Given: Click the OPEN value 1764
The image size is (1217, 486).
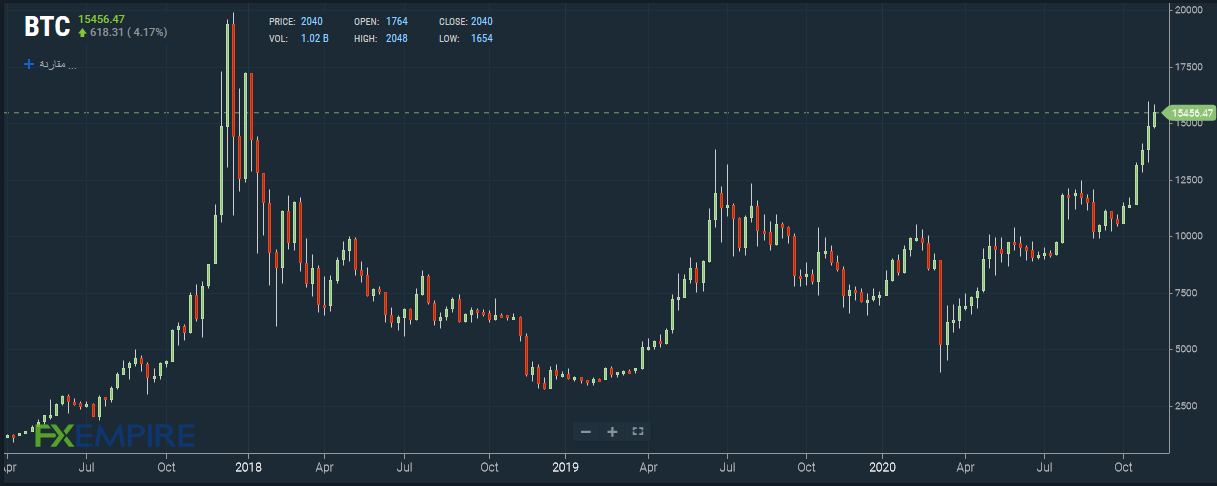Looking at the screenshot, I should [396, 22].
